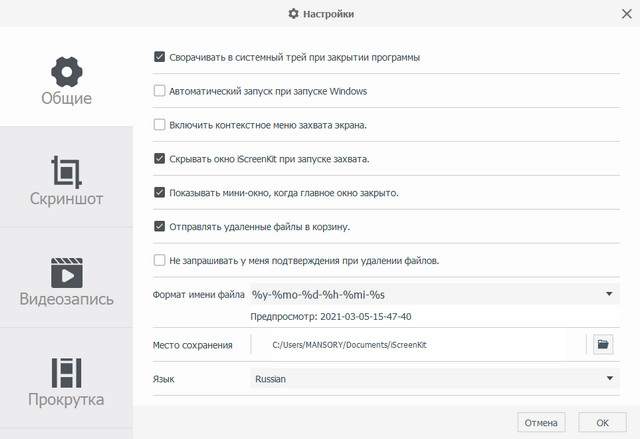
Task: Click the Формат имени файла label
Action: [x=198, y=295]
